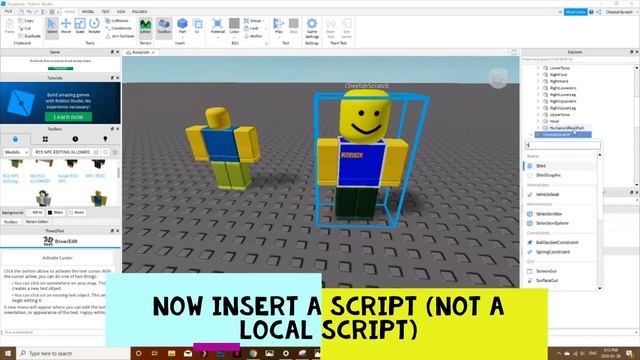Open the Models category dropdown
The width and height of the screenshot is (640, 360).
(16, 152)
